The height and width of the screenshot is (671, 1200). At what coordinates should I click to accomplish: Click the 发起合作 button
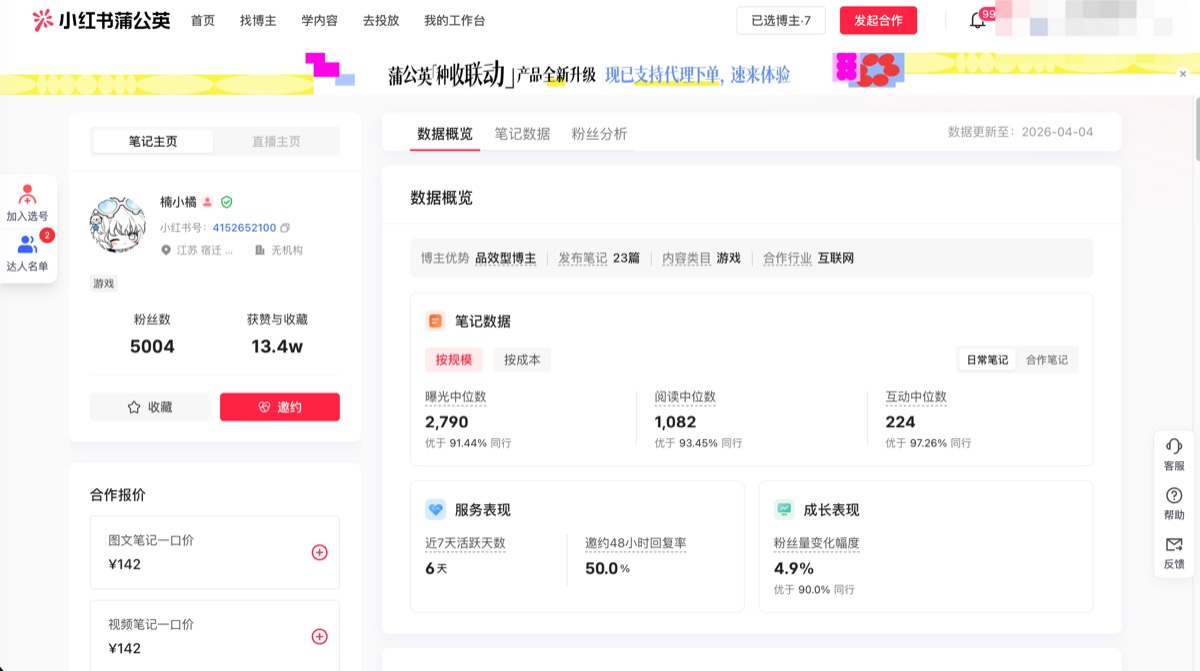point(878,20)
